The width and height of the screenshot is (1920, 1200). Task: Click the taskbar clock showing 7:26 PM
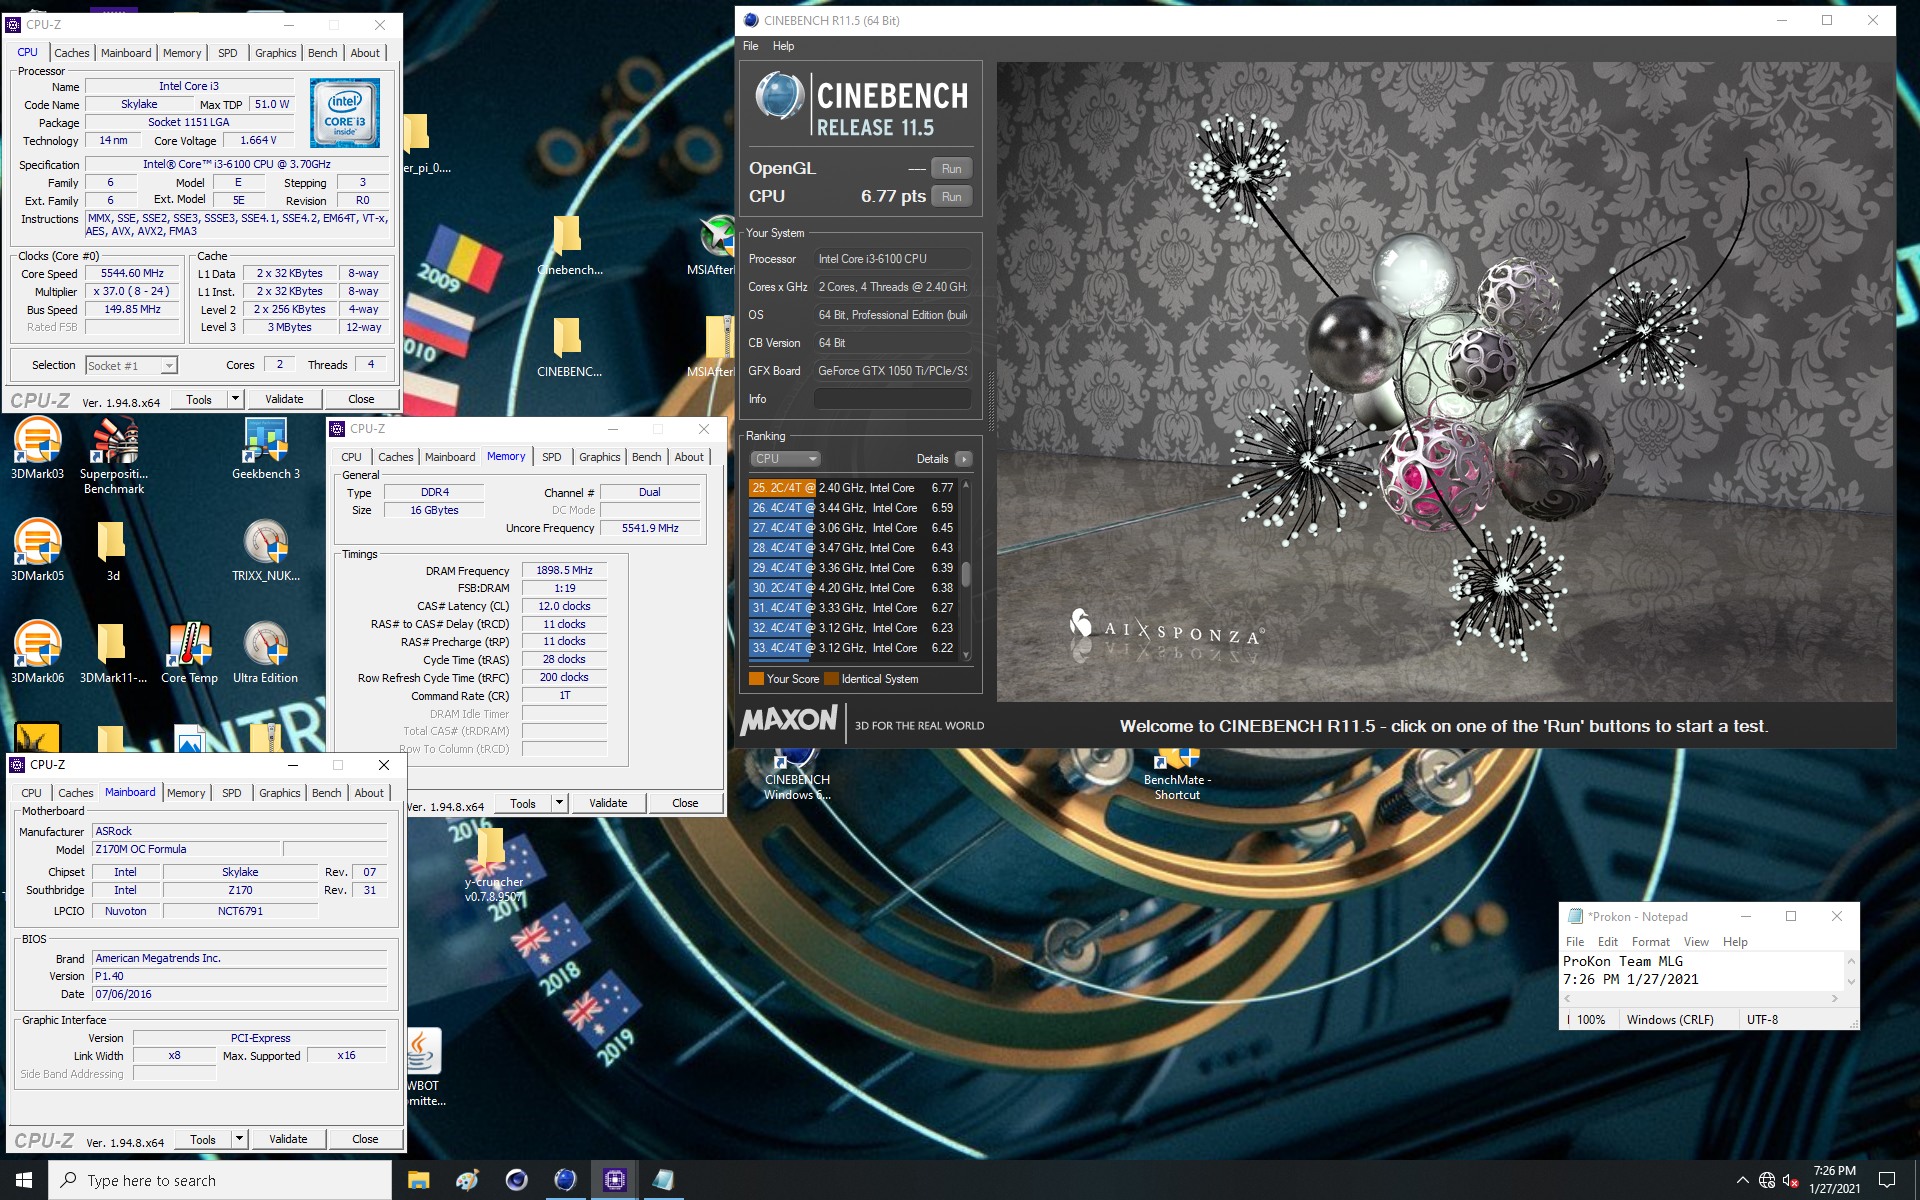click(x=1834, y=1180)
